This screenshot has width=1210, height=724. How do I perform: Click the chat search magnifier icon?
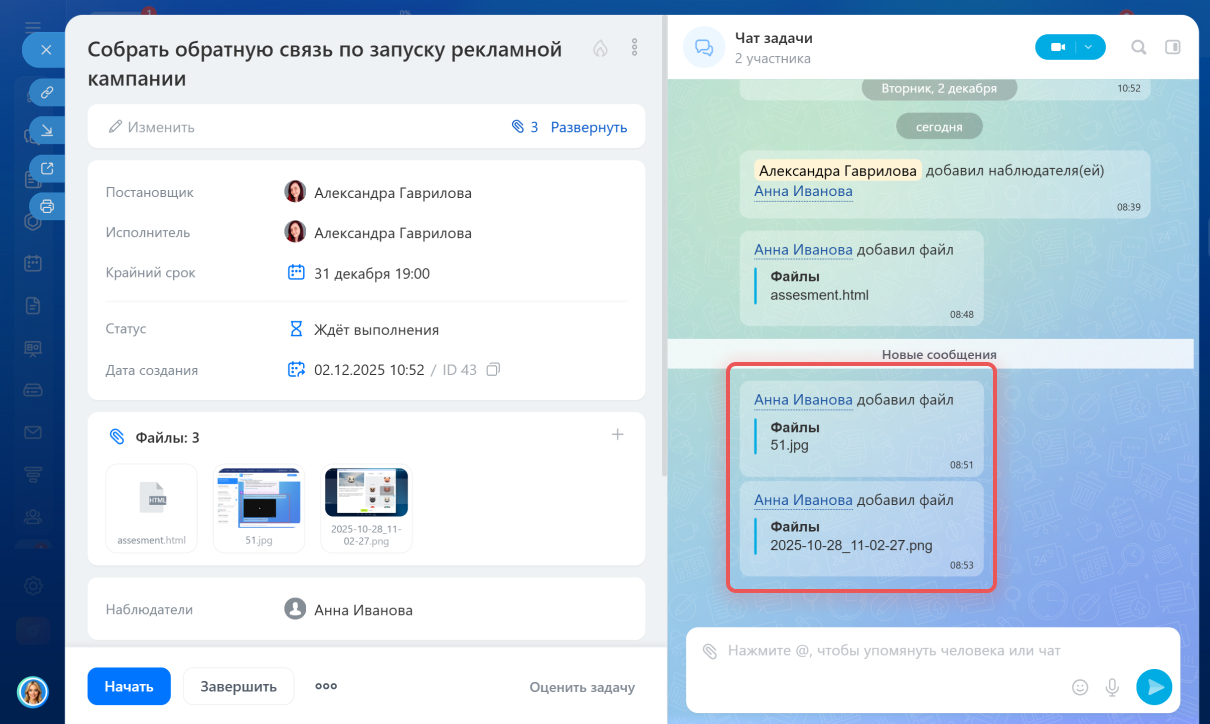[x=1138, y=47]
